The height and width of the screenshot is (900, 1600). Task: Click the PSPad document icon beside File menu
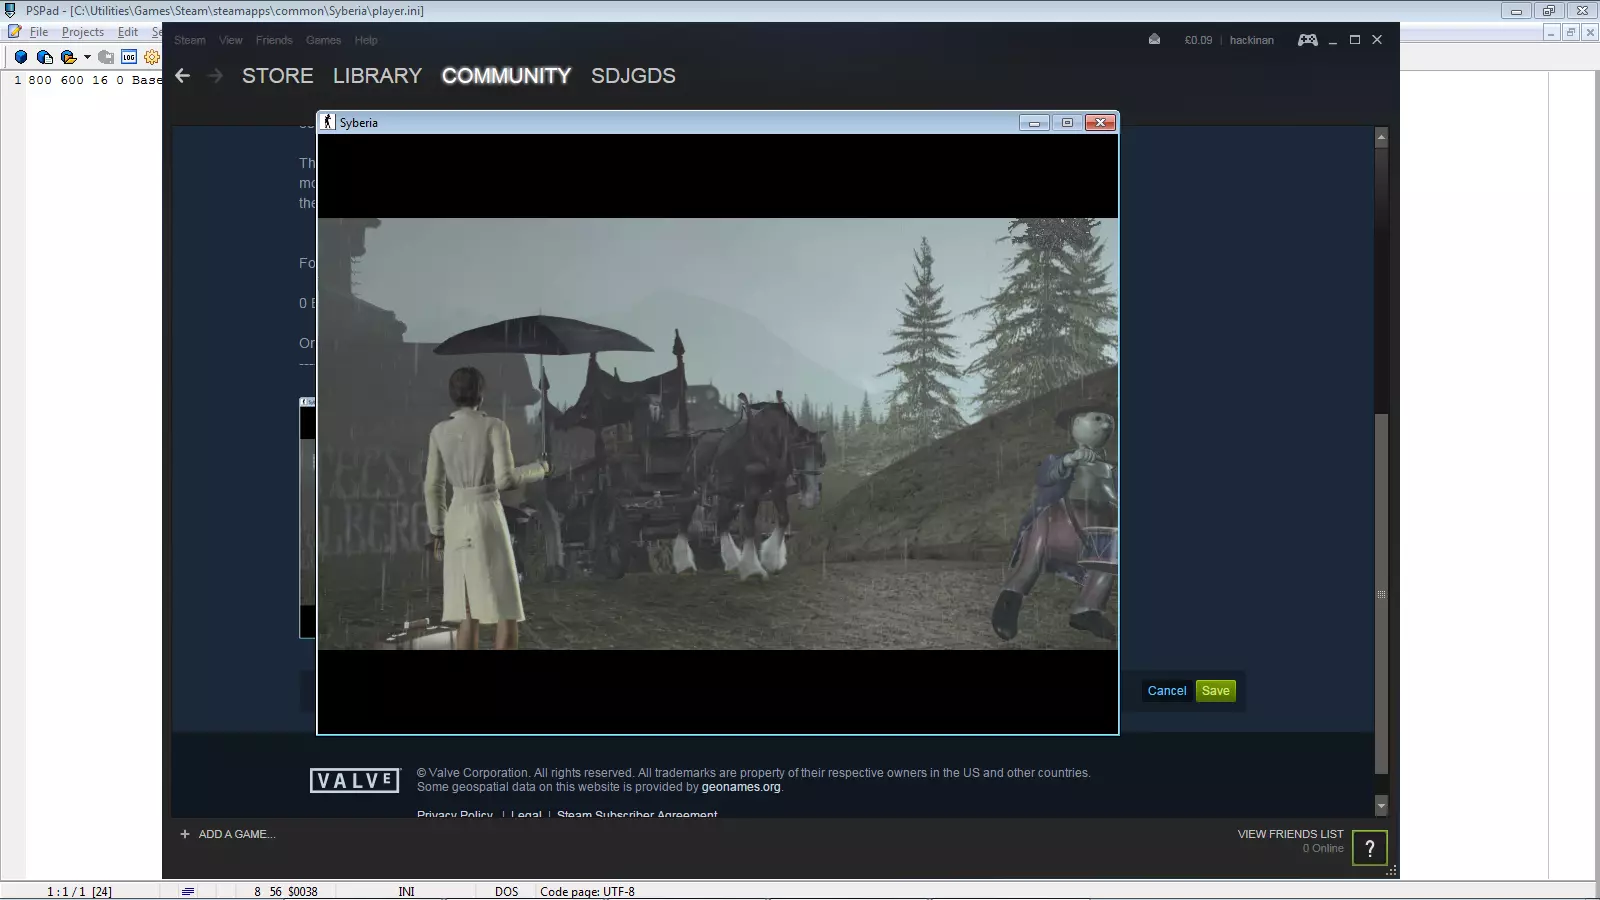(14, 32)
